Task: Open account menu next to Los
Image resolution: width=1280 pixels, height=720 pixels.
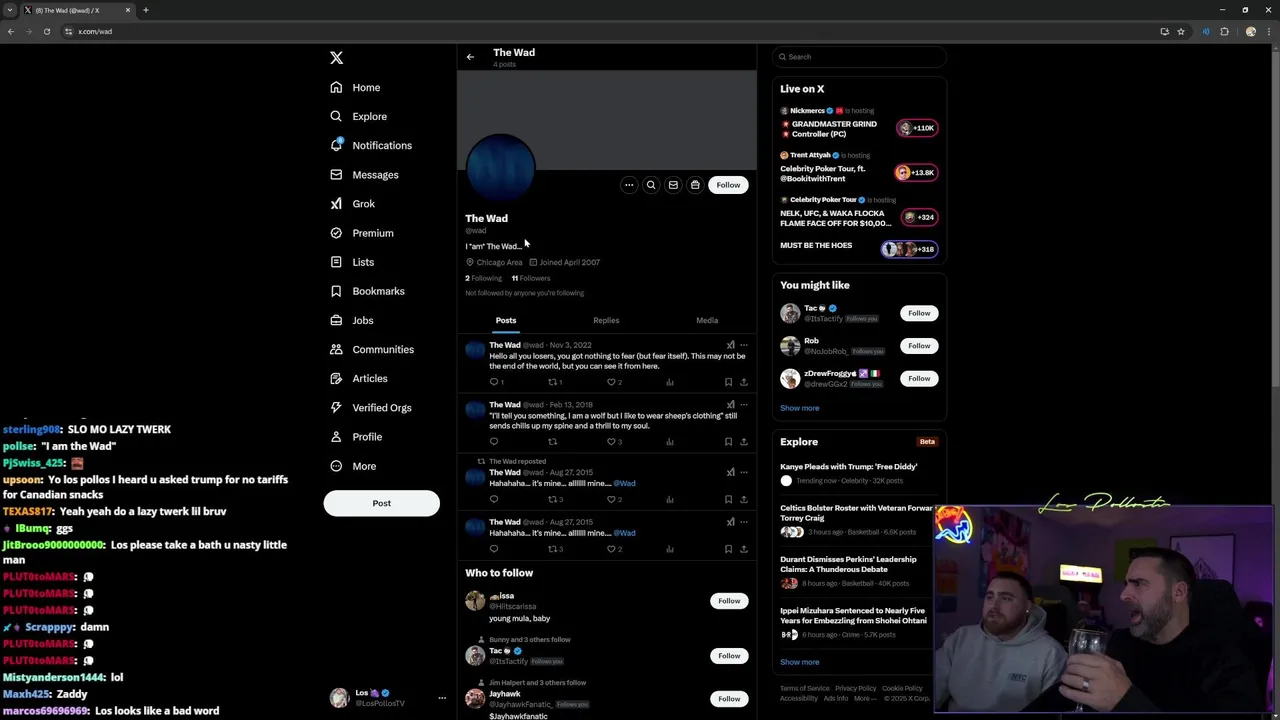Action: click(x=441, y=698)
